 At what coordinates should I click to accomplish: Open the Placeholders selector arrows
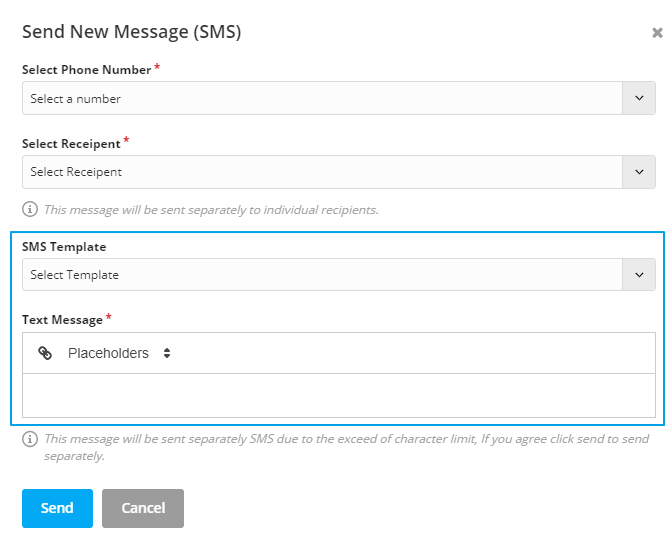point(167,353)
